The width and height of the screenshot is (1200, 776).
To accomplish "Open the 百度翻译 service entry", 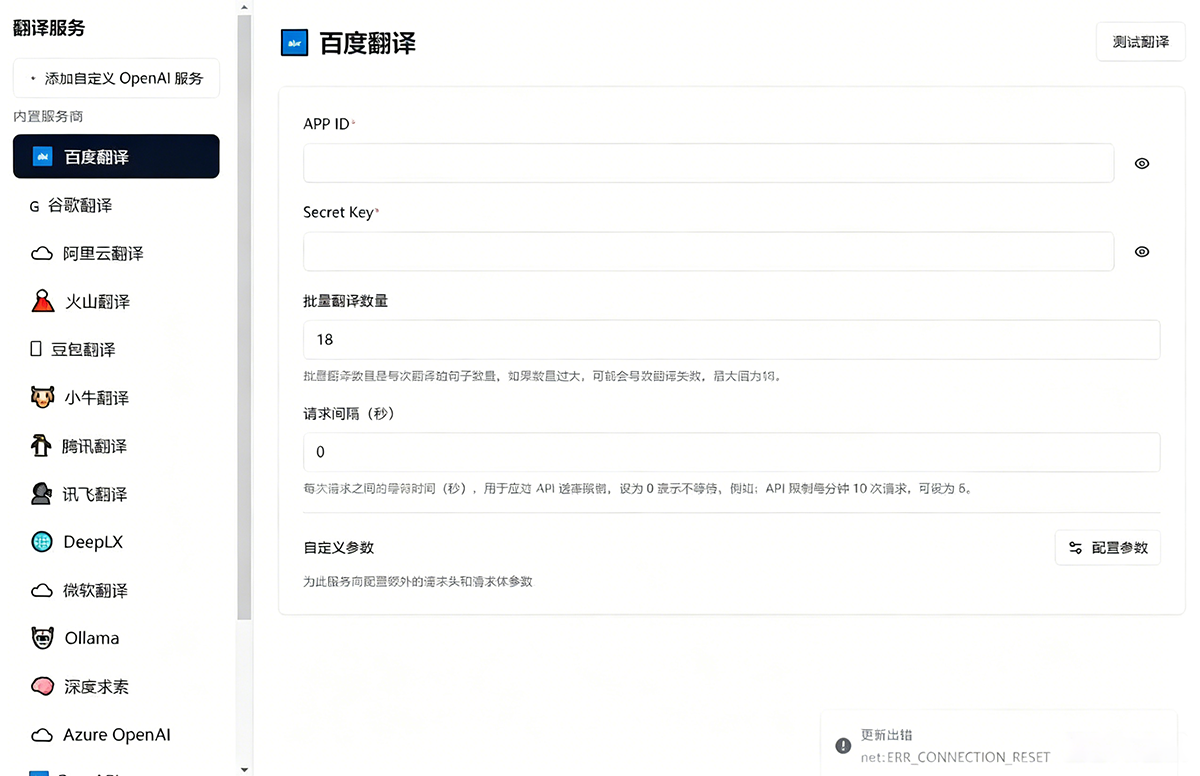I will point(116,156).
